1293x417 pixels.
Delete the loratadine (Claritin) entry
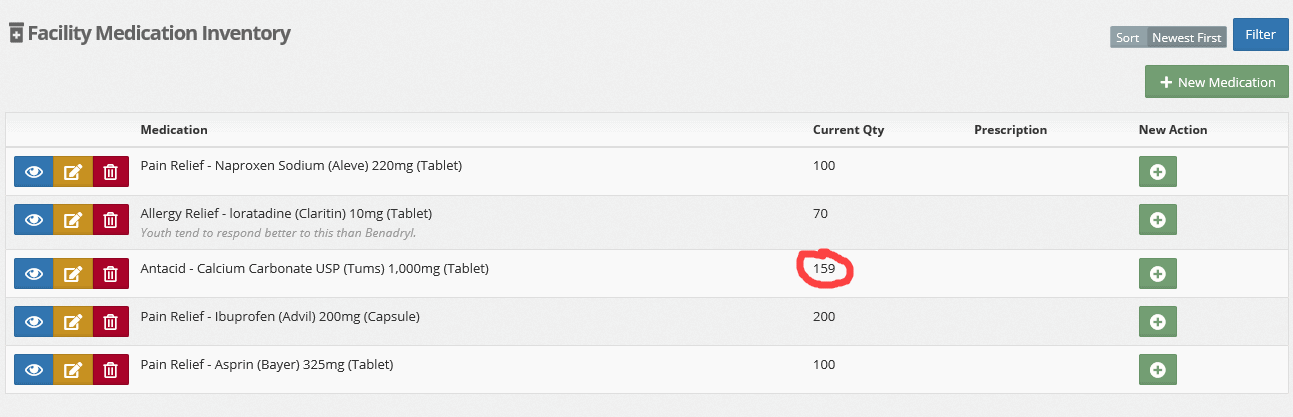point(111,220)
